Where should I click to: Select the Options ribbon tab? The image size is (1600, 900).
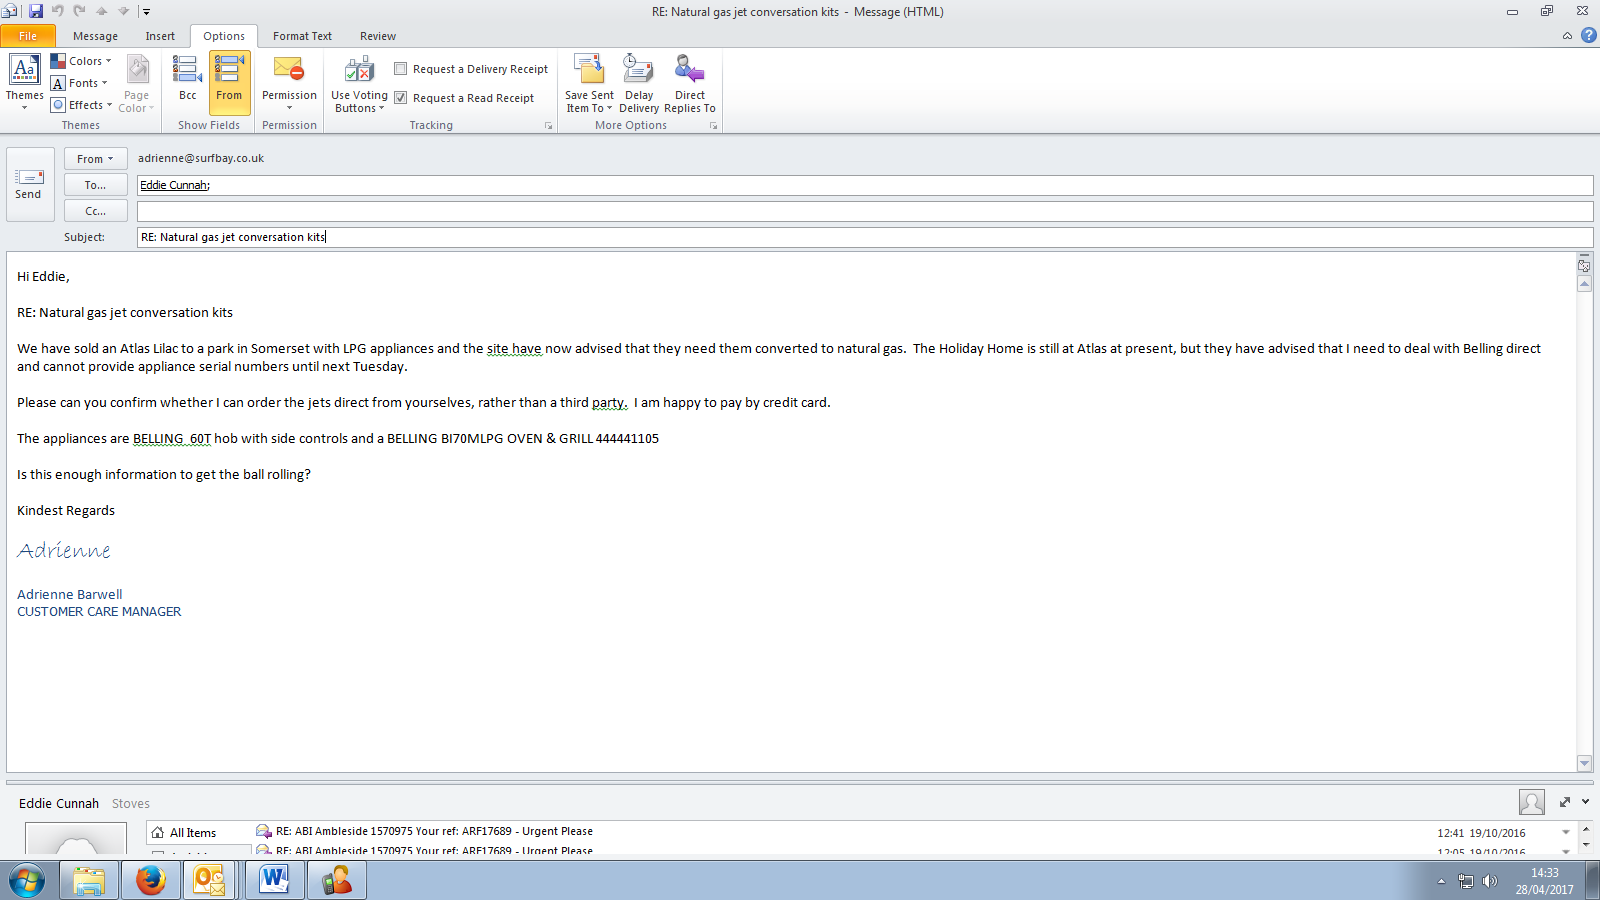[224, 36]
